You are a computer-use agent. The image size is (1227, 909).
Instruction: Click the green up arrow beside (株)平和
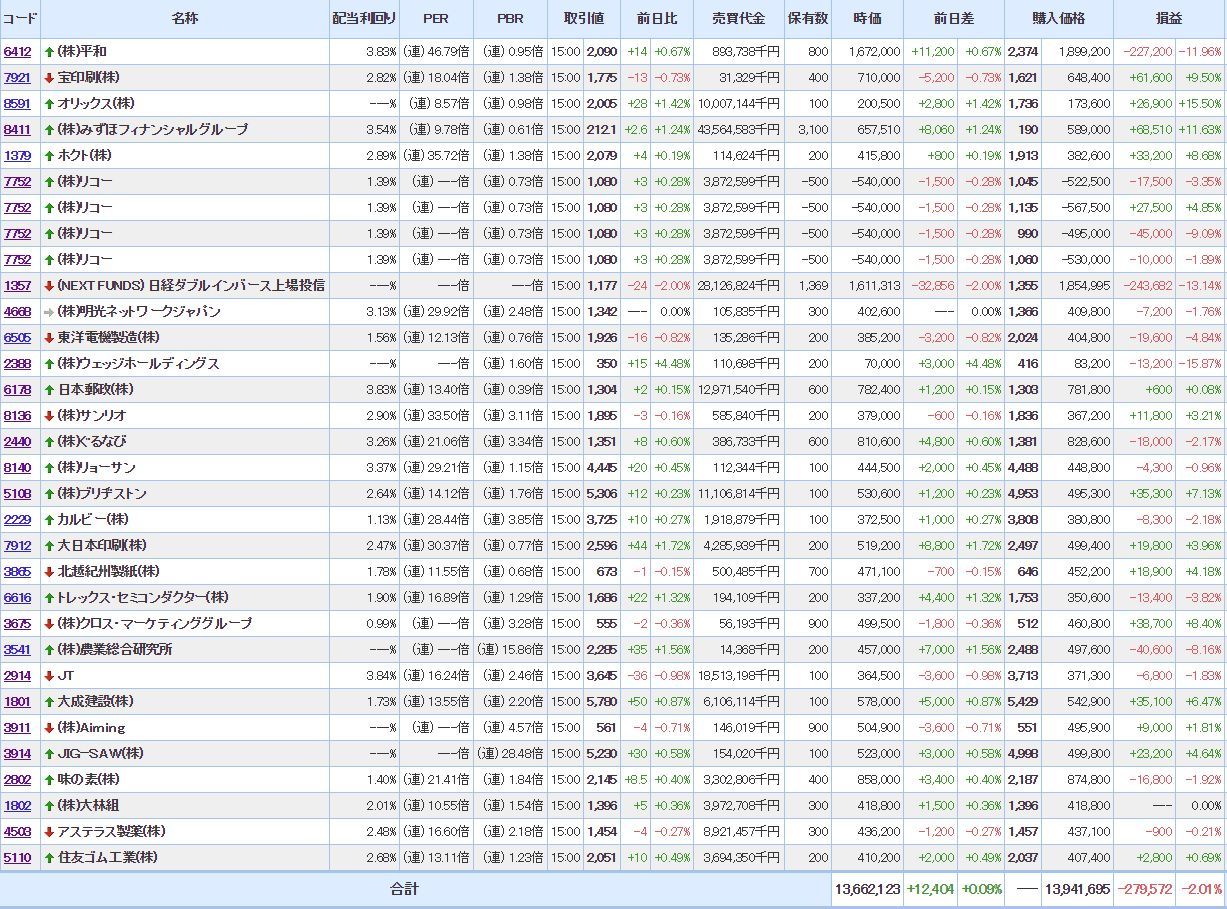[x=49, y=52]
